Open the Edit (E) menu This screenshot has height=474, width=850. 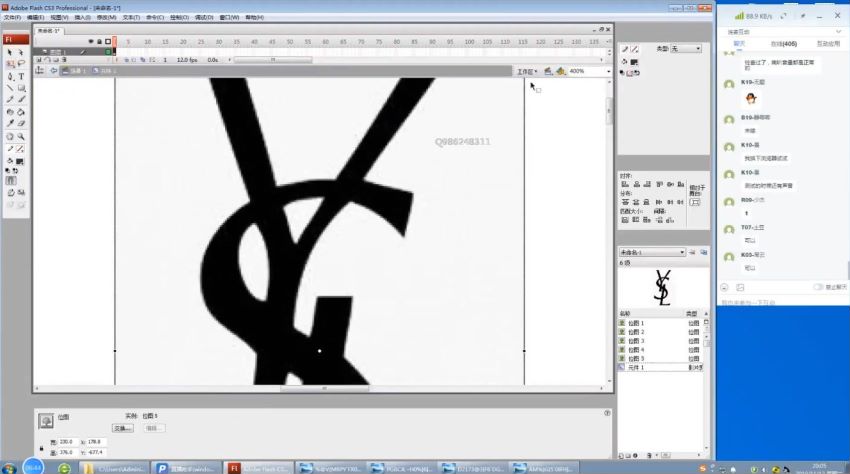35,17
